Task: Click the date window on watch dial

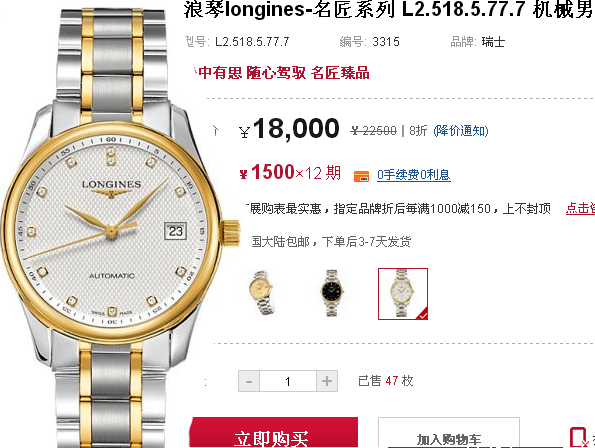Action: 175,231
